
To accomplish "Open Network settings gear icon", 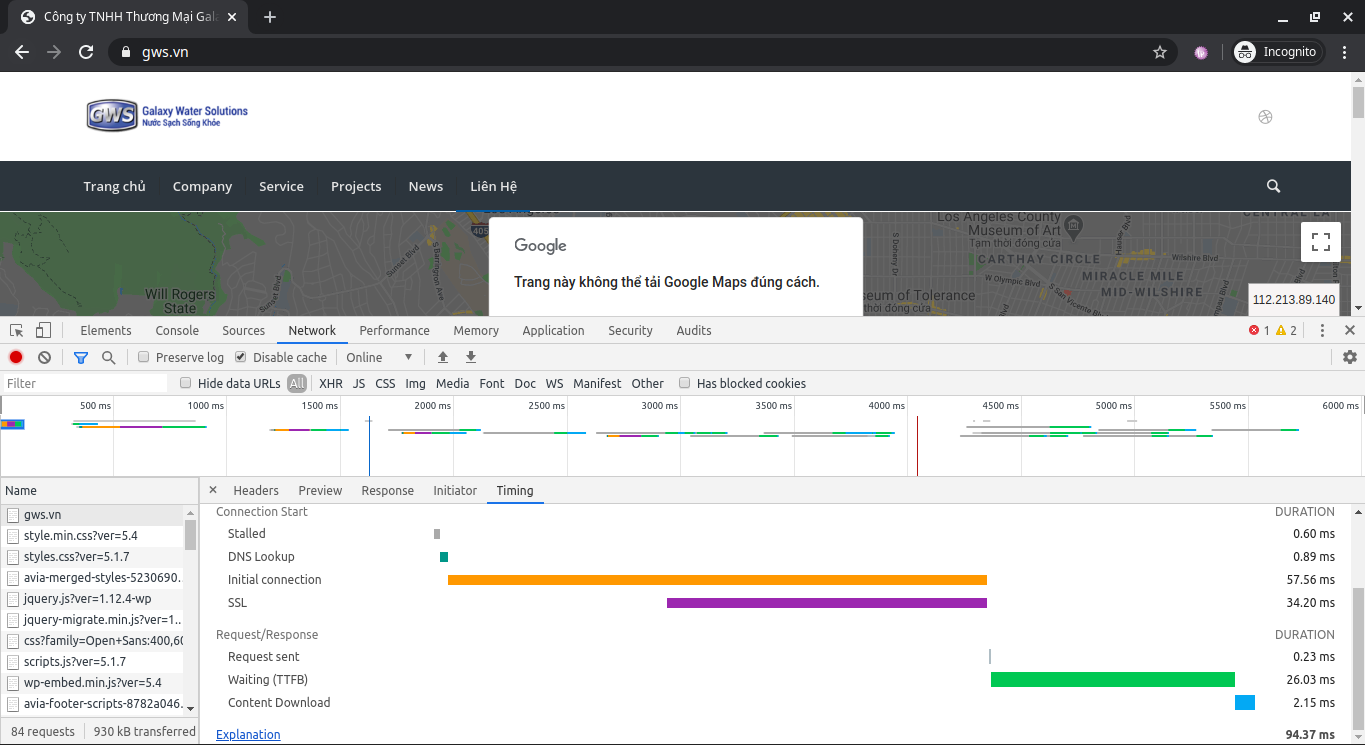I will [x=1350, y=357].
